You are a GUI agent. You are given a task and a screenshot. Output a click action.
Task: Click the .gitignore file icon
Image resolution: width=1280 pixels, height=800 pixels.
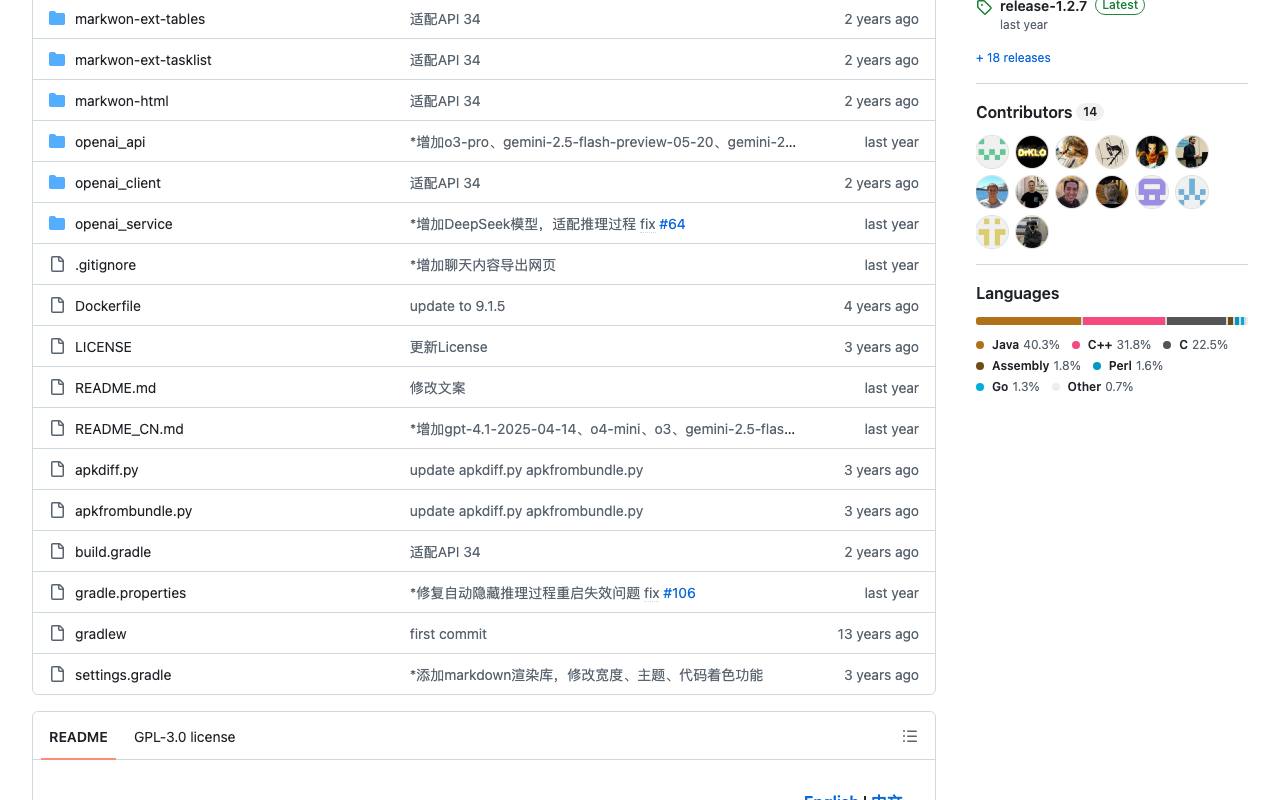pos(57,265)
